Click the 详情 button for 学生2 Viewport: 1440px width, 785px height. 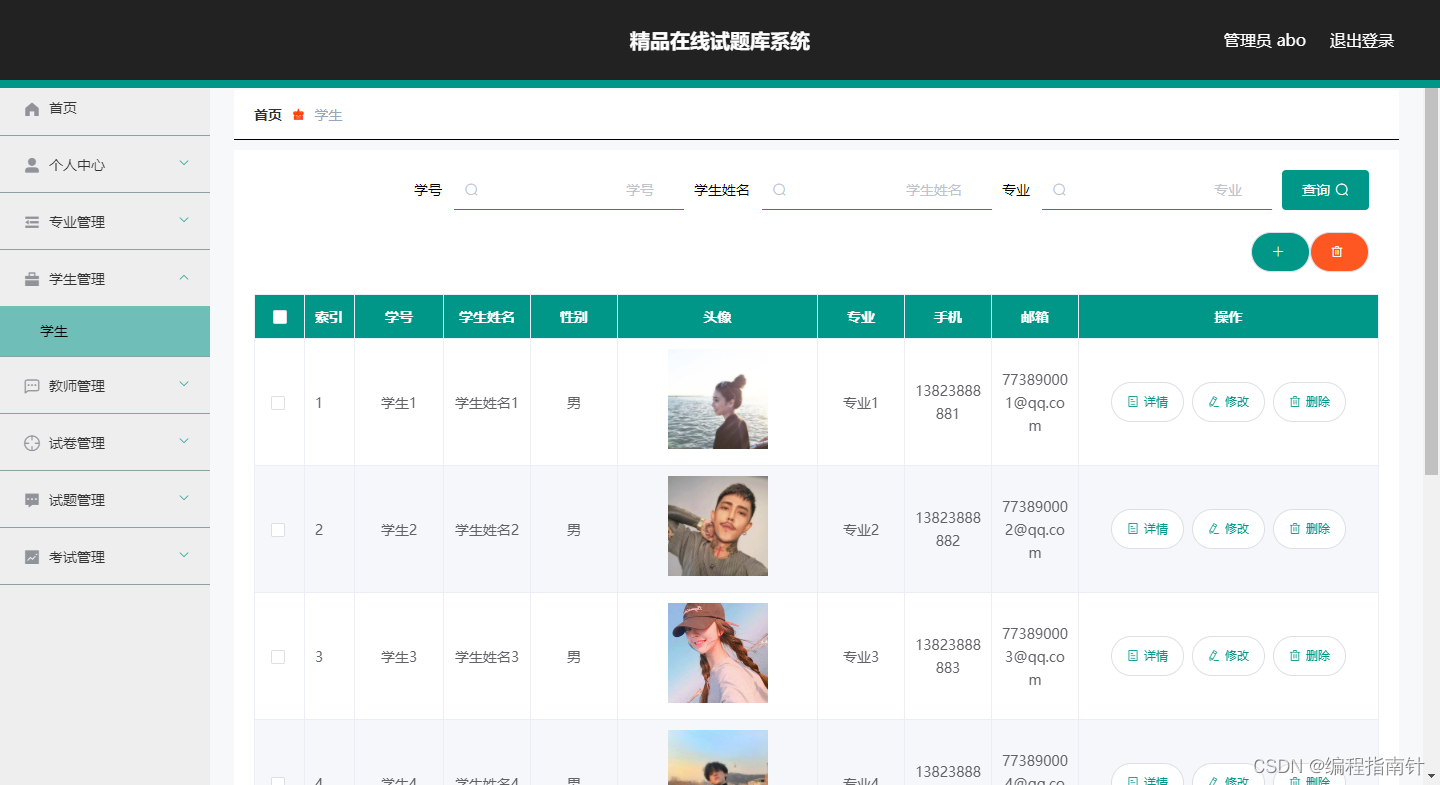pyautogui.click(x=1147, y=529)
